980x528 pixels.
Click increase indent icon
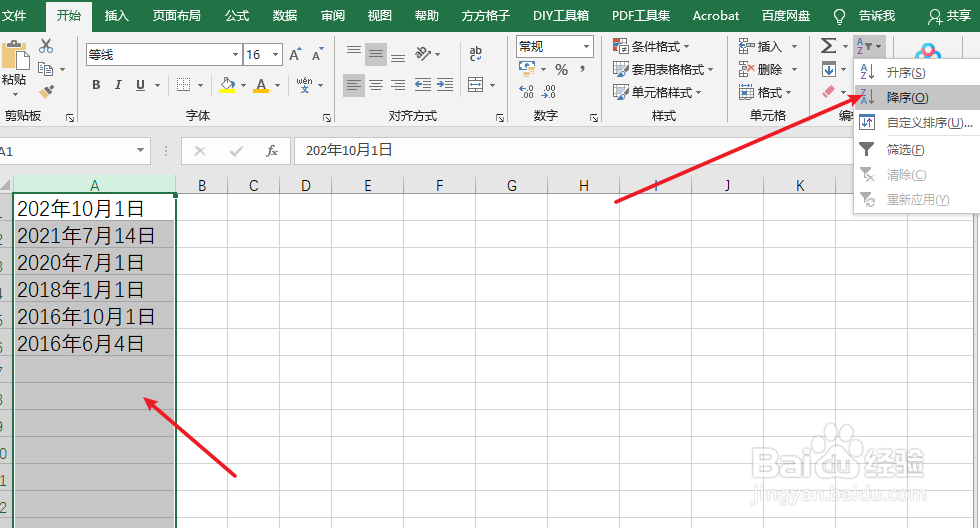point(445,85)
